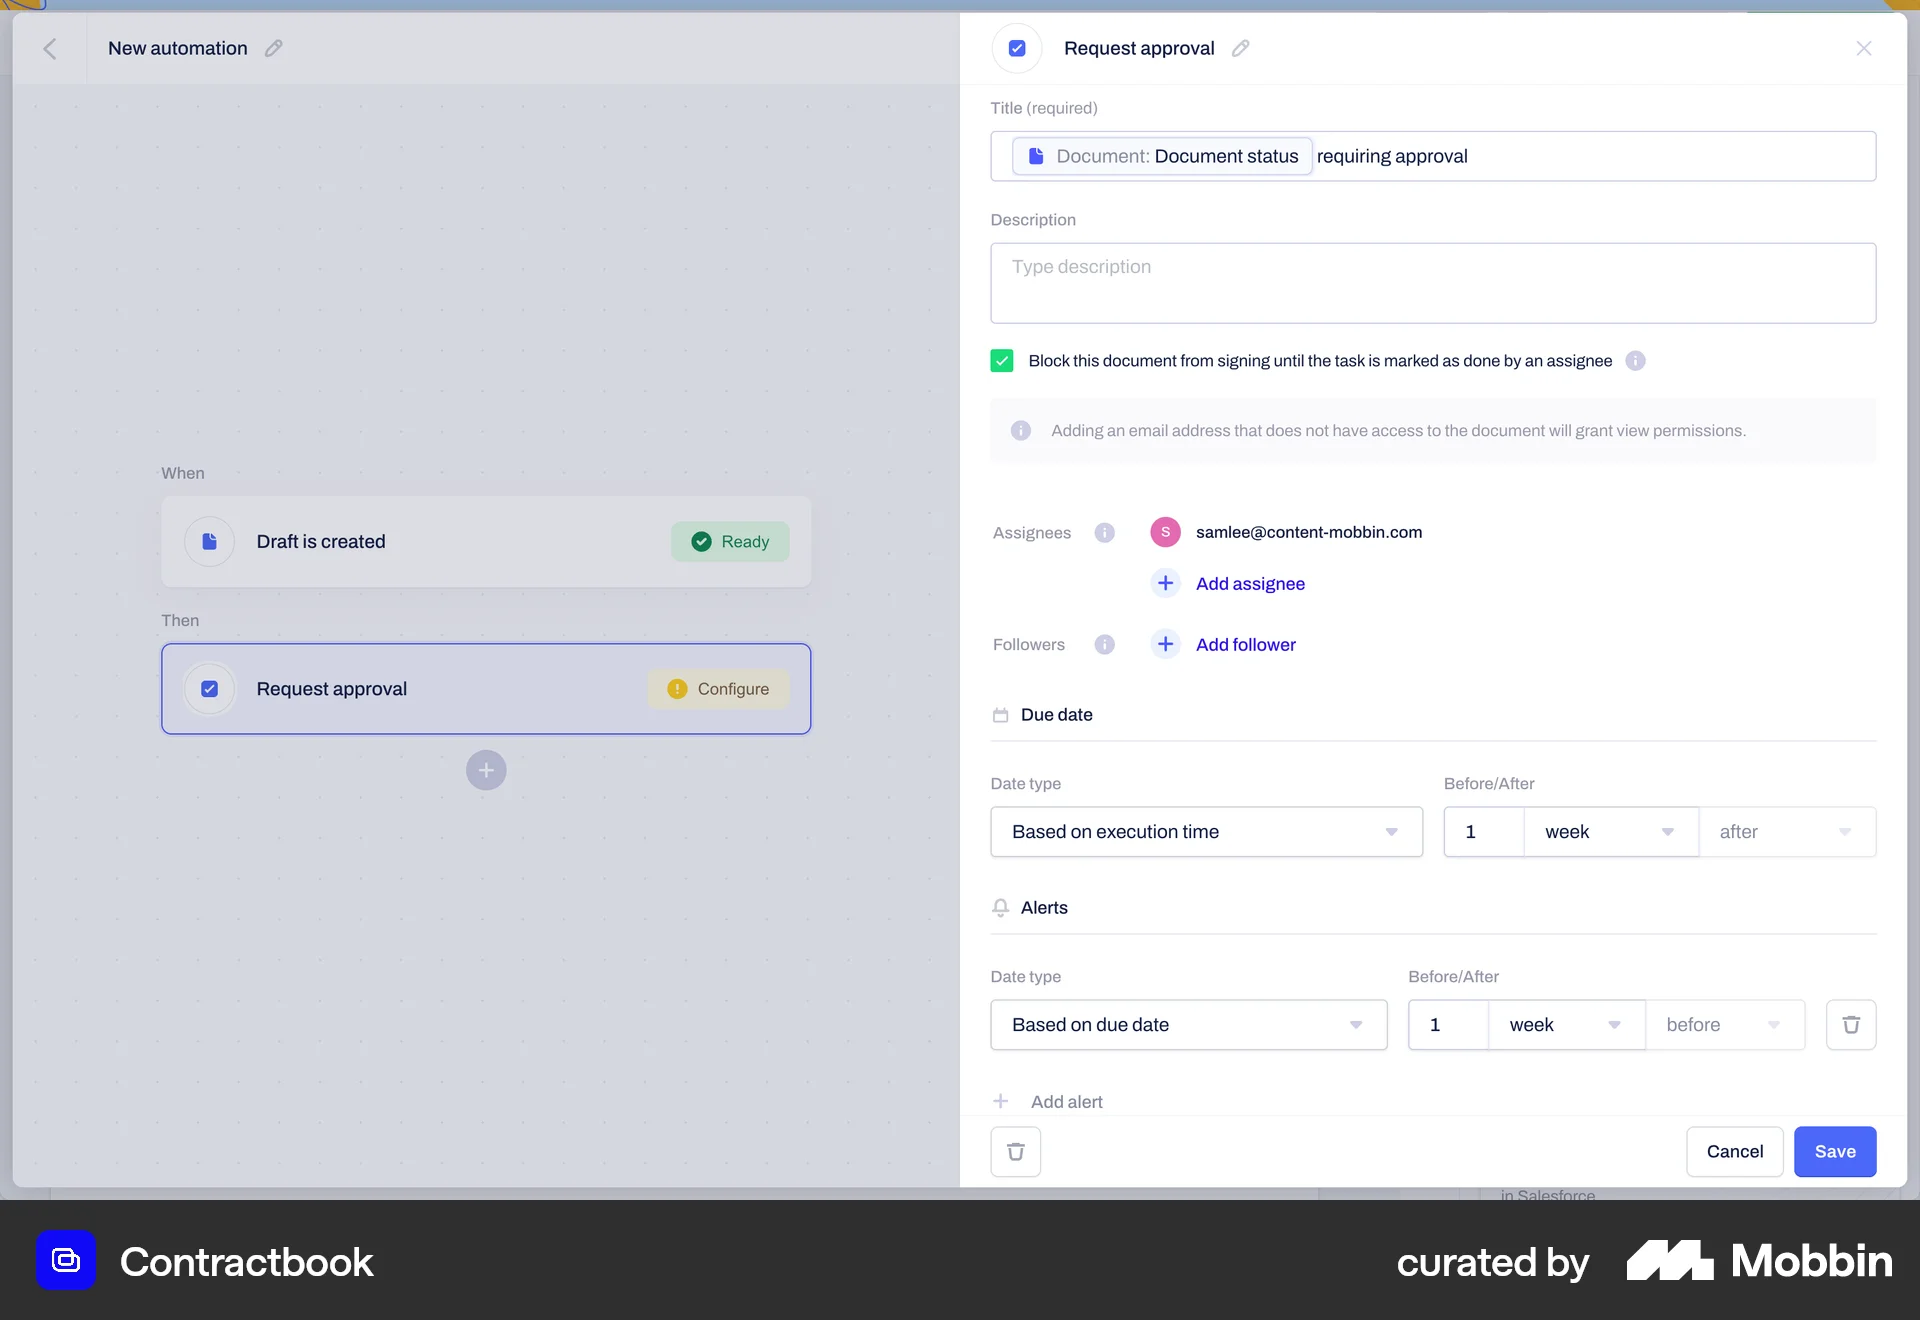Toggle the Request approval step checkbox
1920x1320 pixels.
209,688
